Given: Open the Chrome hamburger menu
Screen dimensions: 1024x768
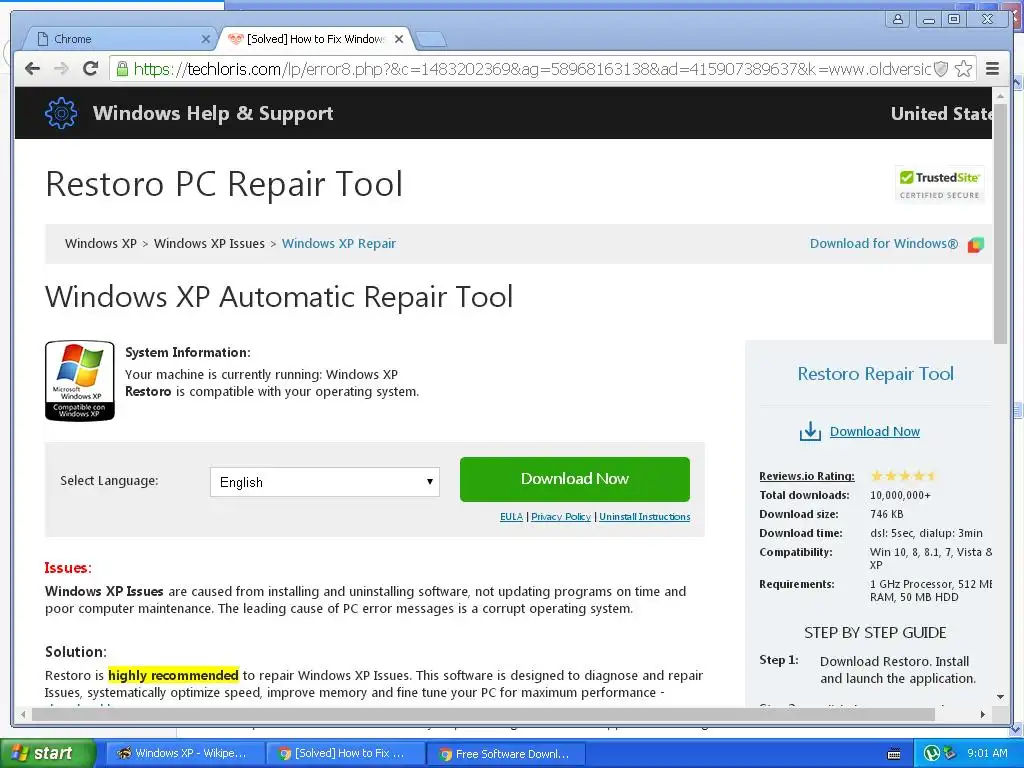Looking at the screenshot, I should 992,69.
